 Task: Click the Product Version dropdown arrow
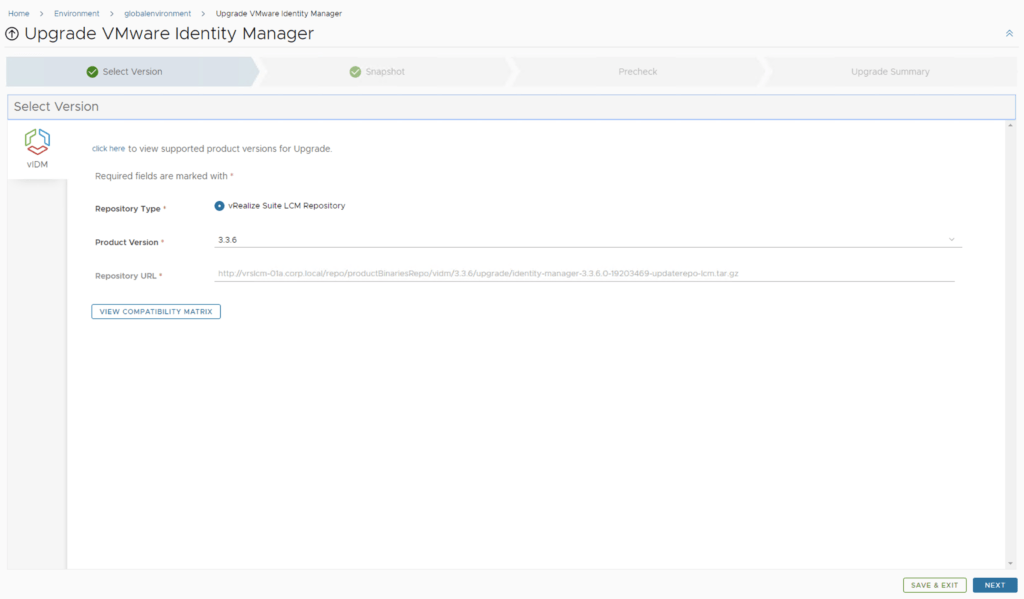point(952,240)
